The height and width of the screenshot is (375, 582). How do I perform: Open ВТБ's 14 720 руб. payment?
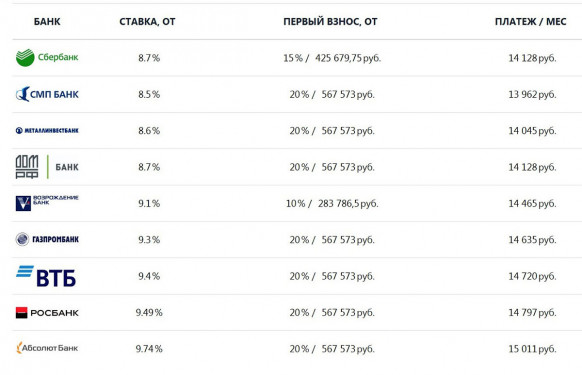pyautogui.click(x=532, y=276)
